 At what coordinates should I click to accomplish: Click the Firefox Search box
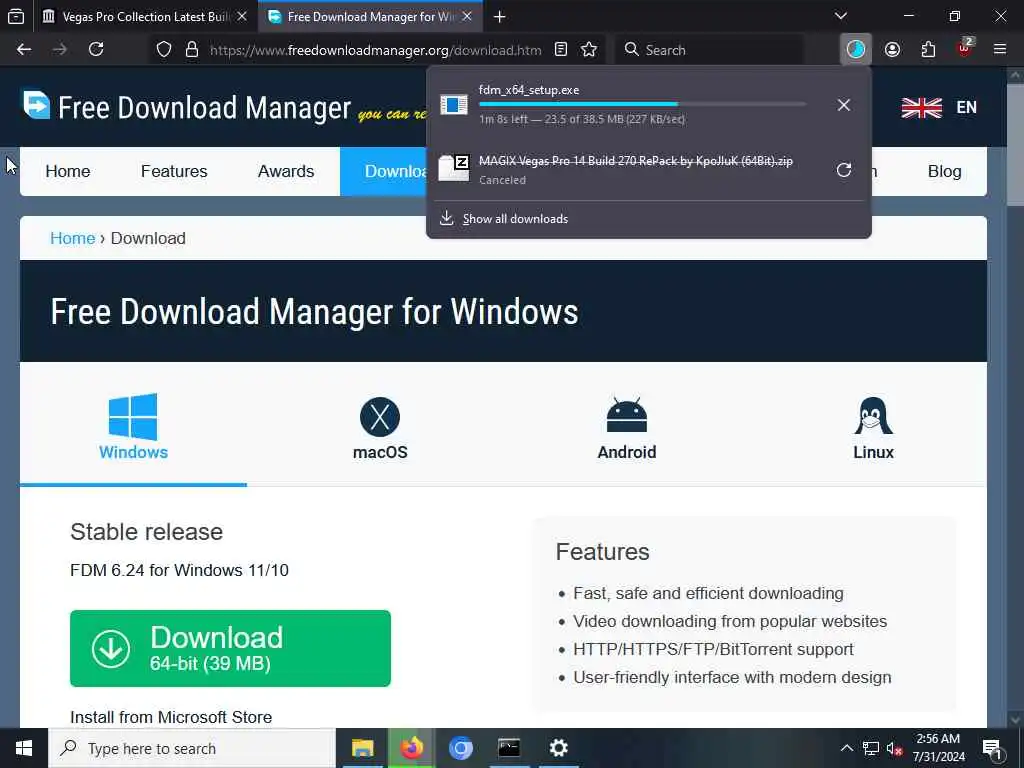pos(709,50)
